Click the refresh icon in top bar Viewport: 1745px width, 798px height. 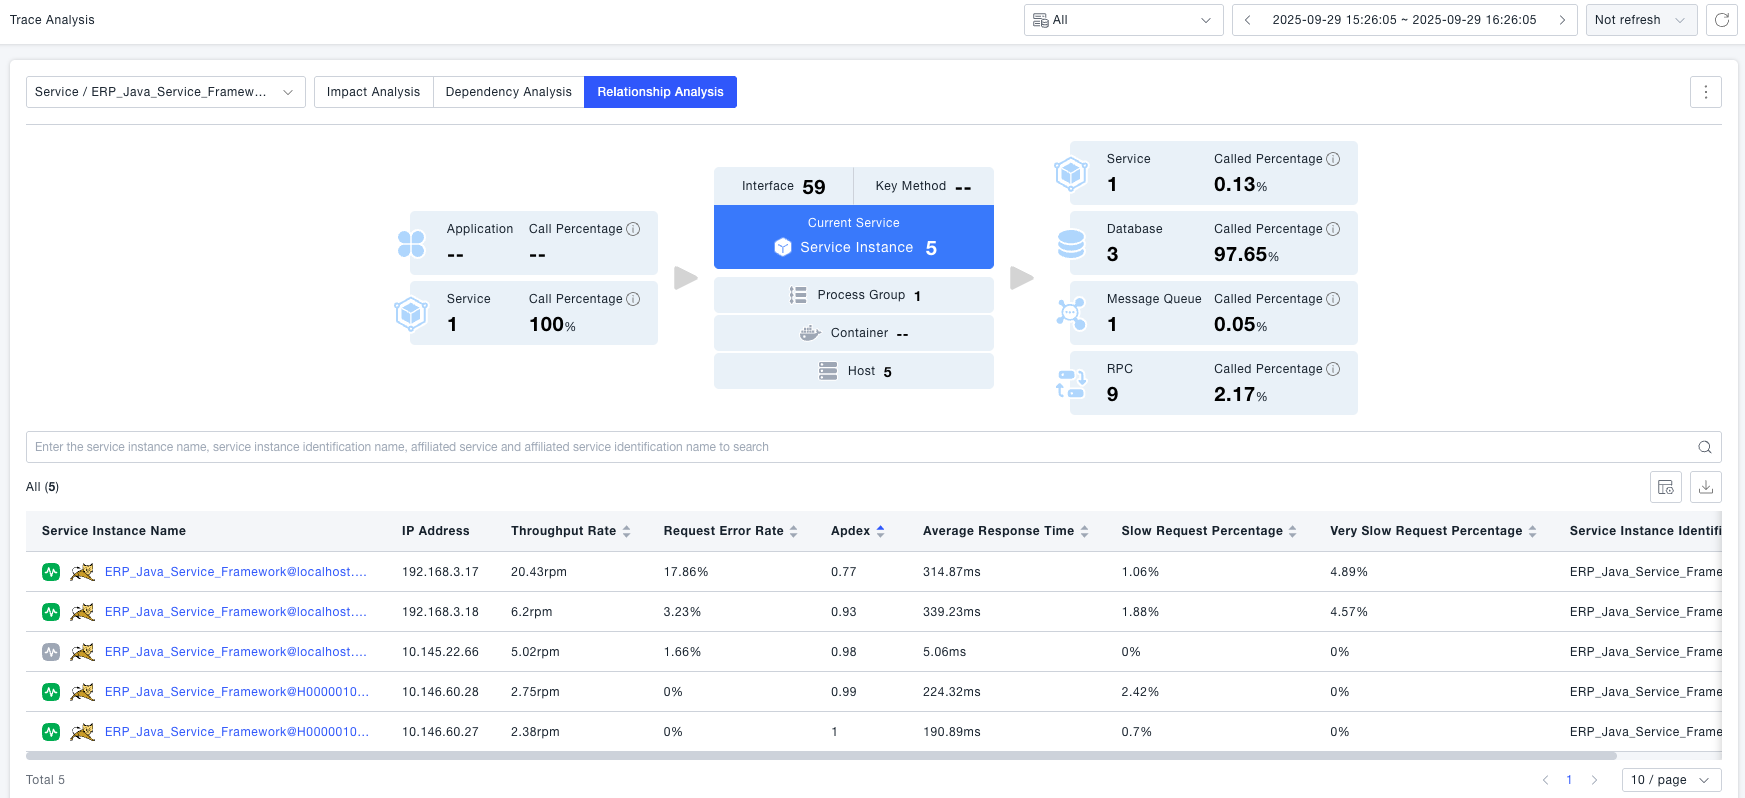[x=1721, y=20]
